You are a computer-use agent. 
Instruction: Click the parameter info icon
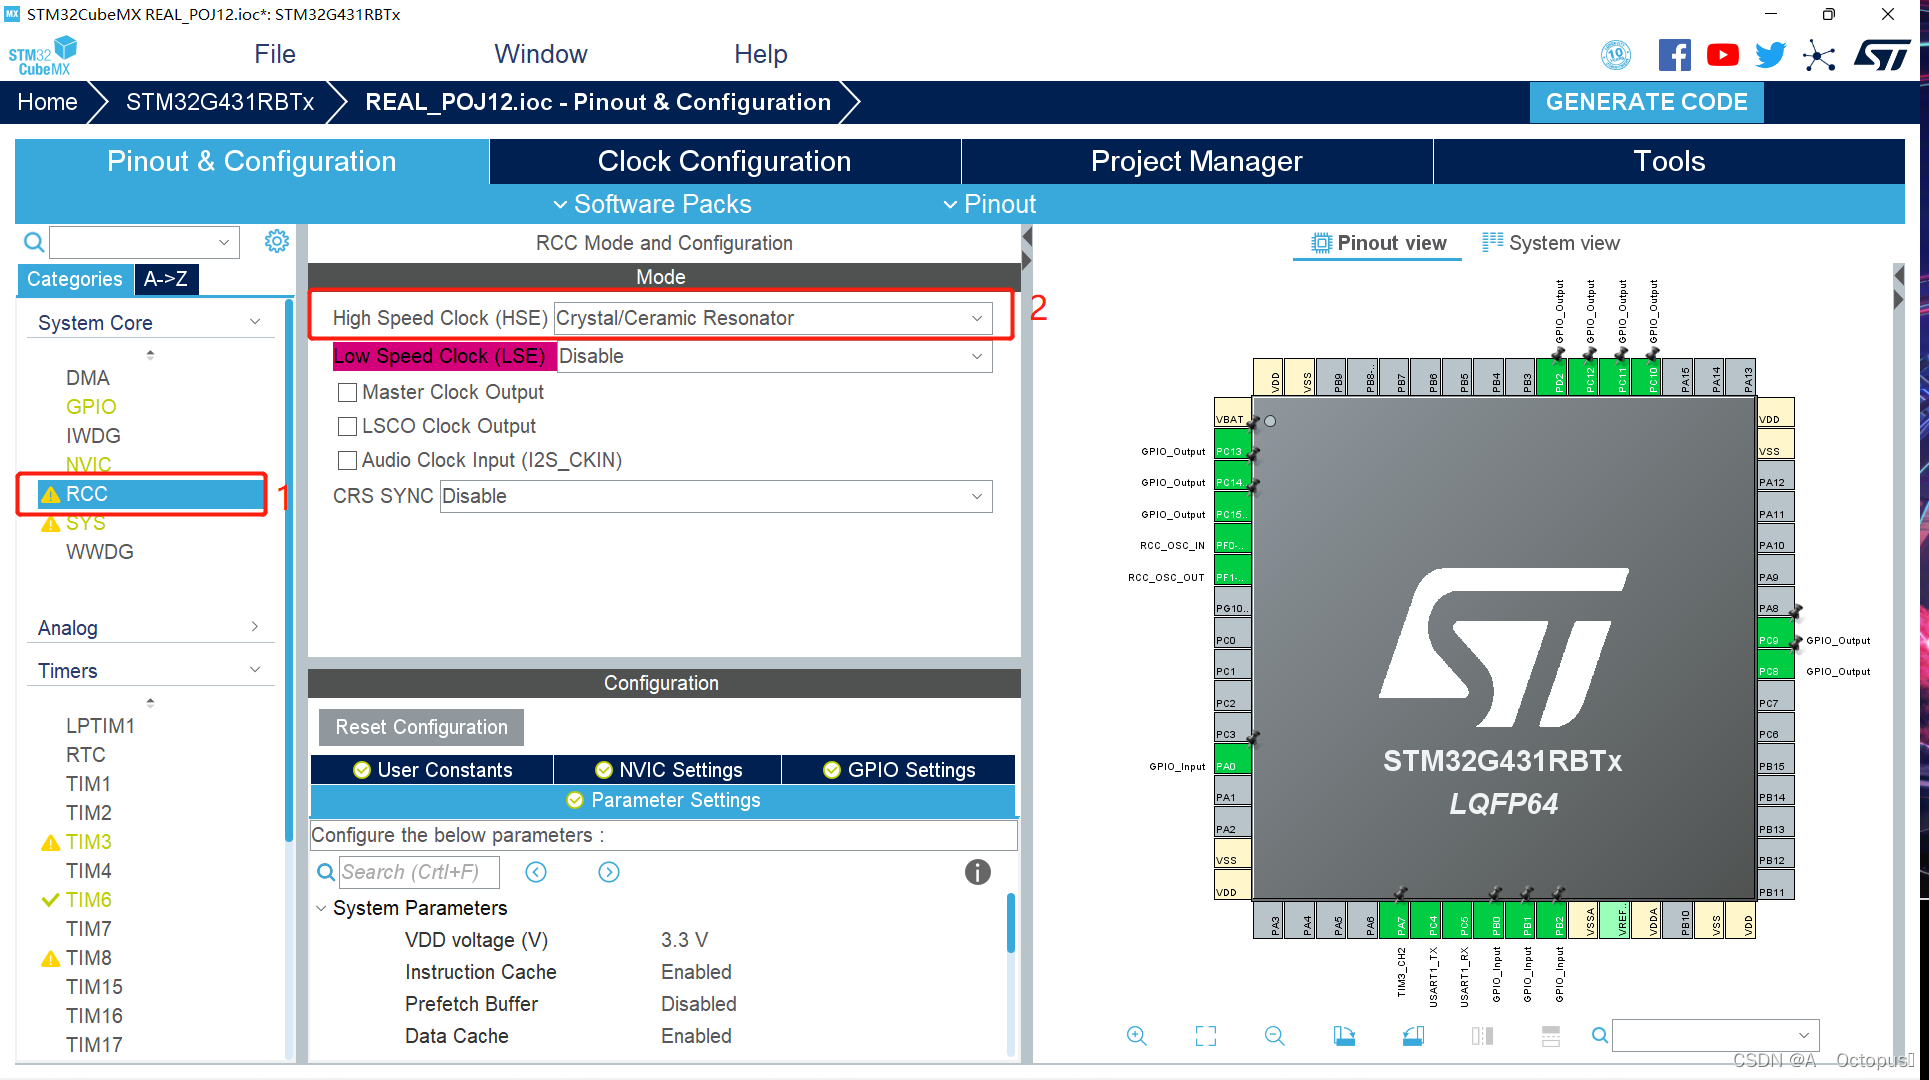point(977,872)
